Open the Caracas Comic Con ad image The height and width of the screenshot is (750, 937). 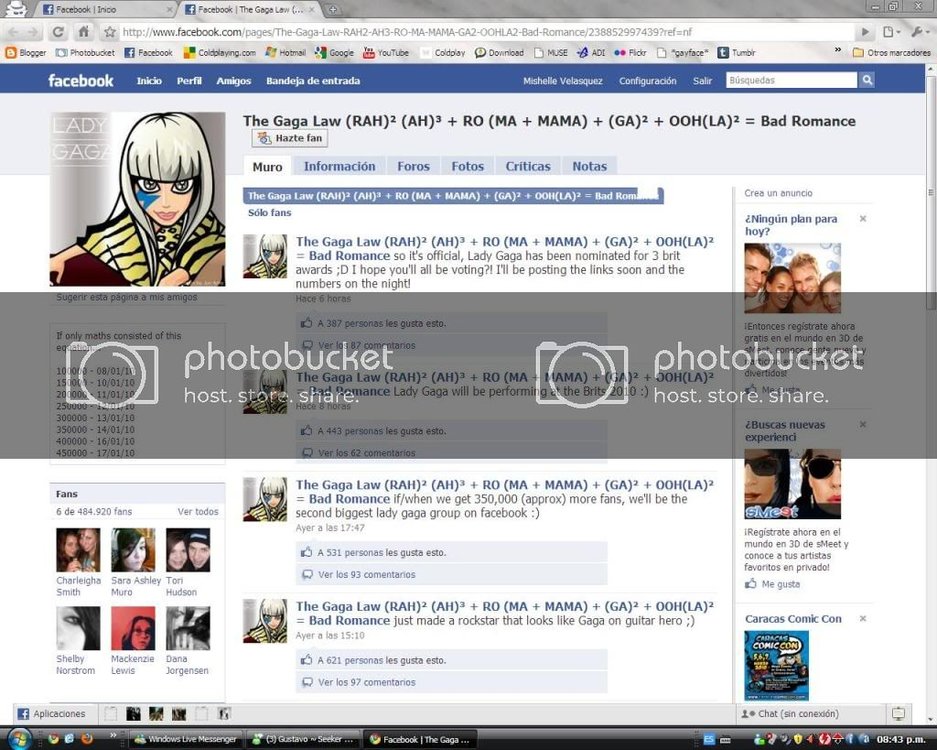(x=776, y=665)
